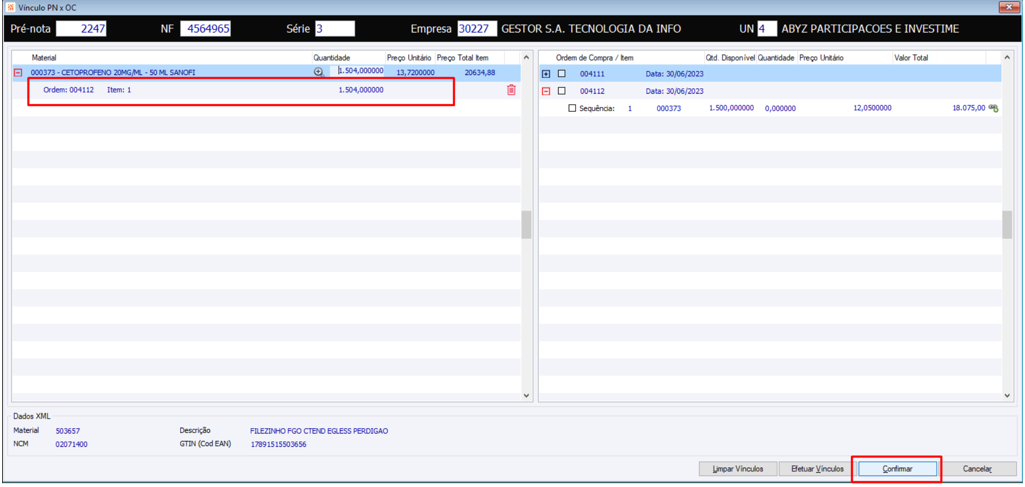1025x487 pixels.
Task: Tick the checkbox for order 004112
Action: coord(562,92)
